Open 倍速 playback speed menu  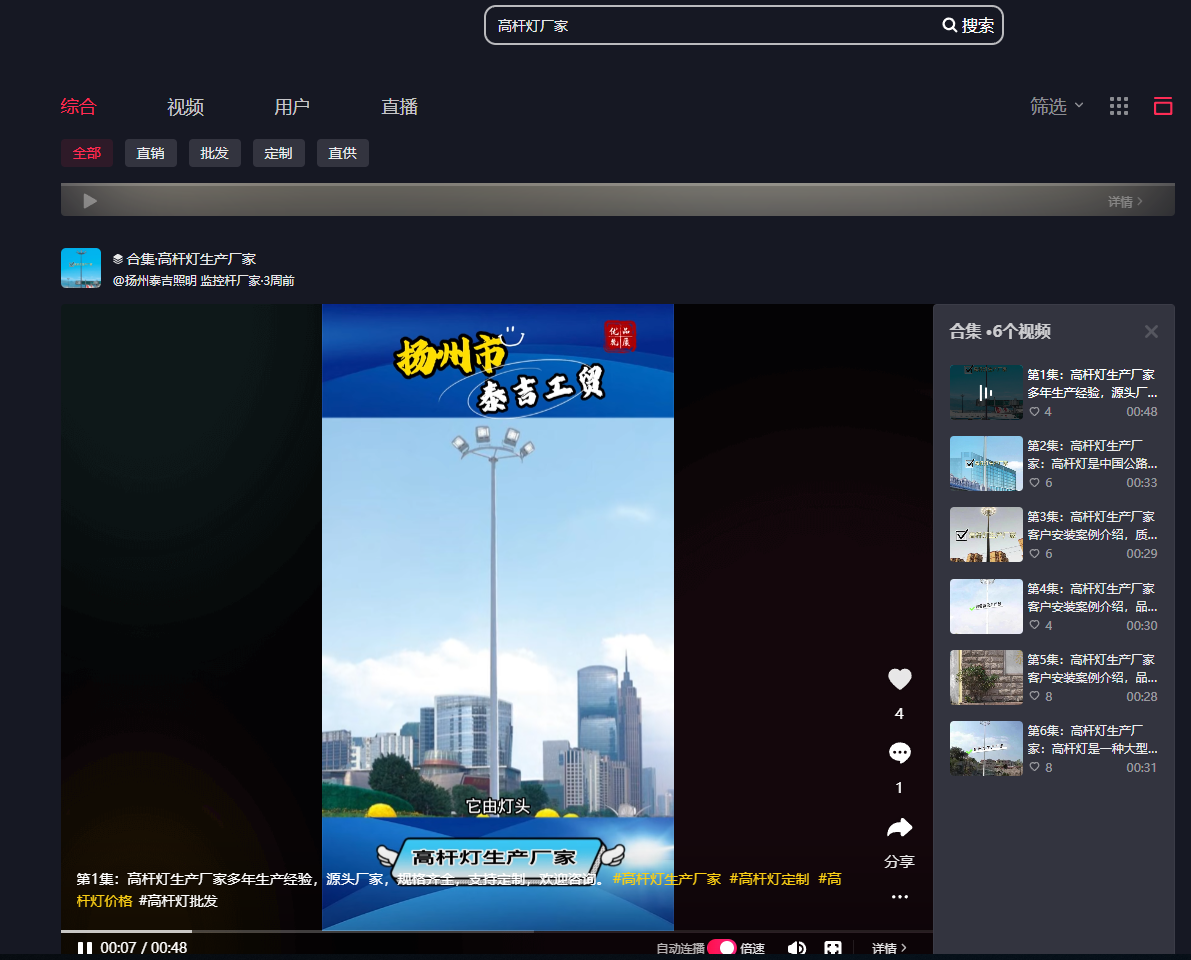click(x=753, y=948)
